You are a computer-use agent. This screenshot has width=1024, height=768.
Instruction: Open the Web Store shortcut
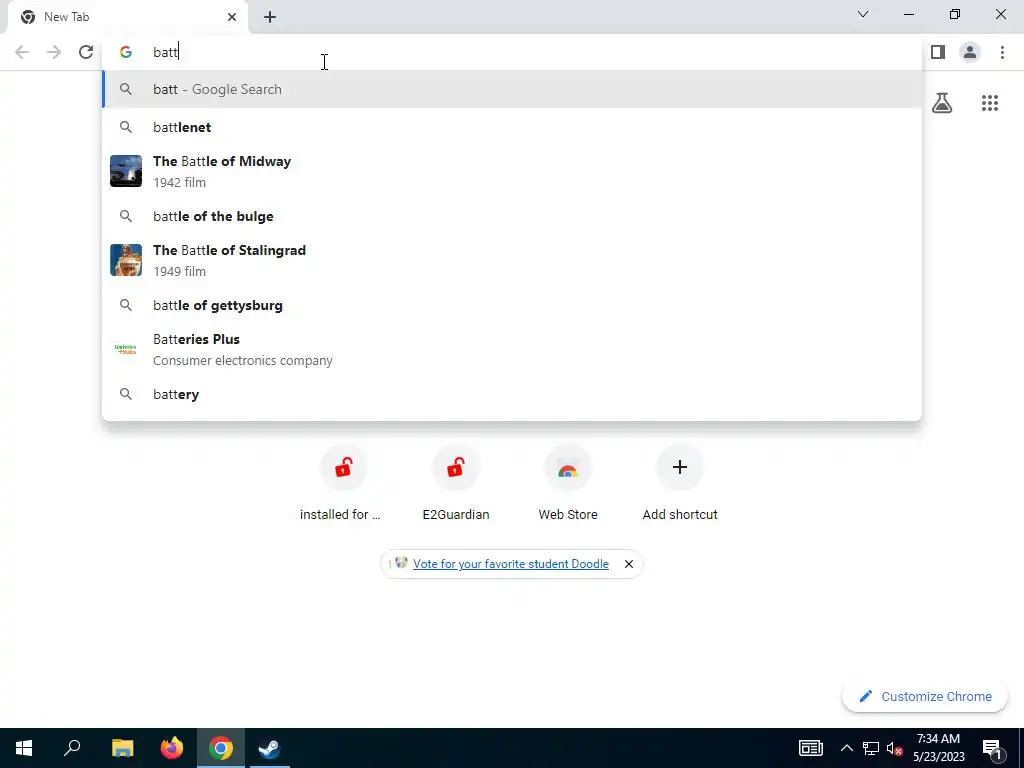568,483
